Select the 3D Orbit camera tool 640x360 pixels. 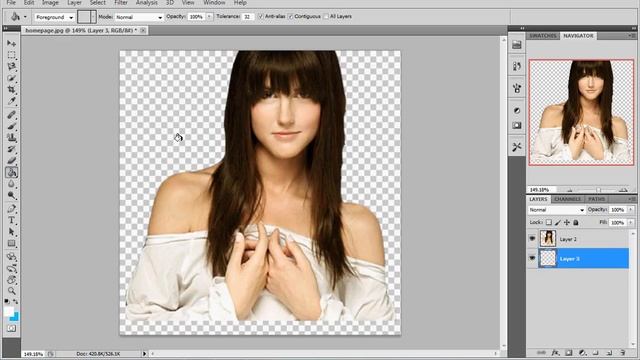pyautogui.click(x=11, y=269)
